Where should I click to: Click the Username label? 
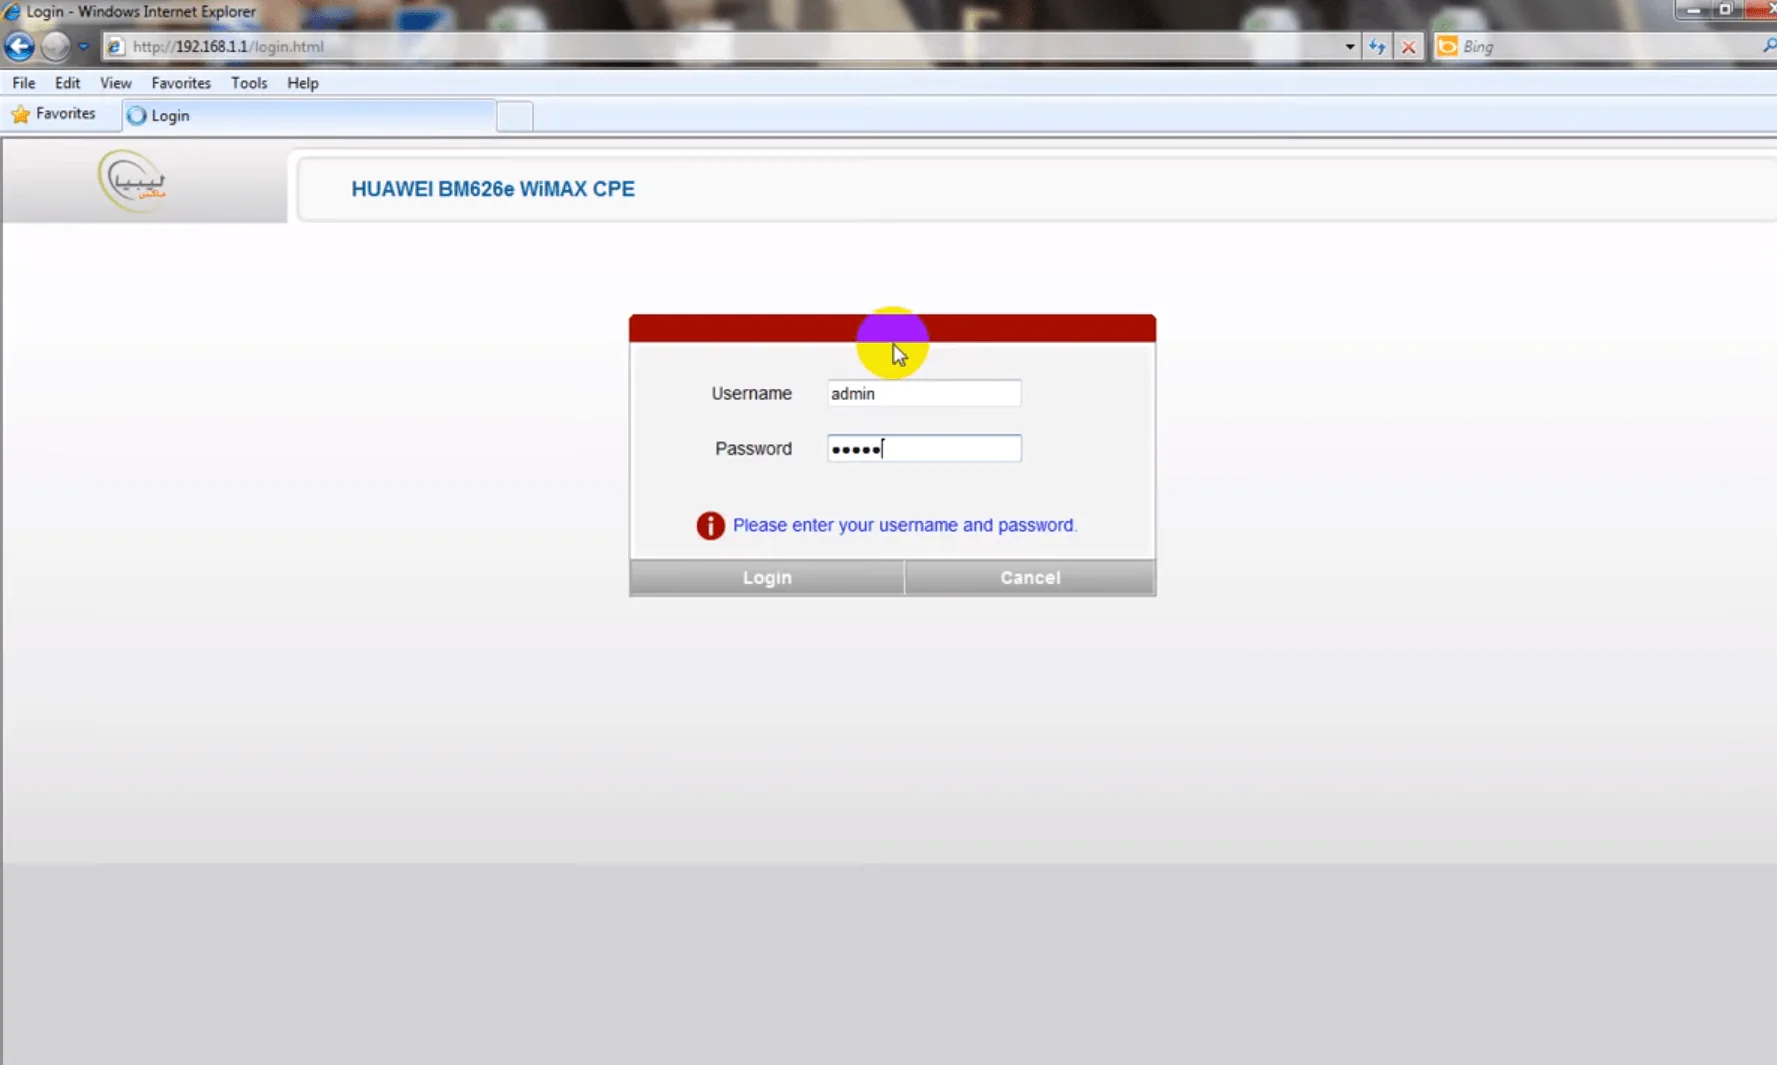[x=751, y=393]
